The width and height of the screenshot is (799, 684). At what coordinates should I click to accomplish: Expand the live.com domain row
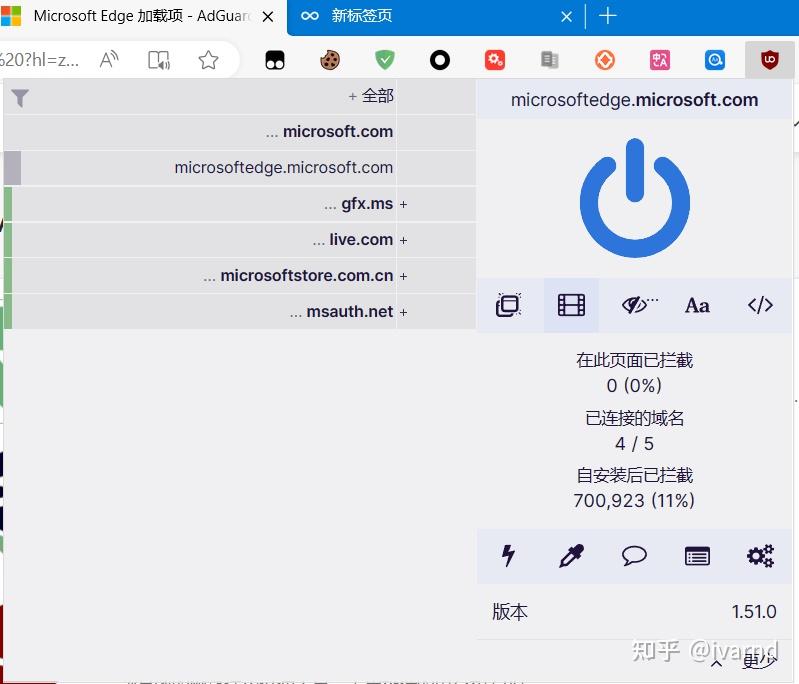[403, 240]
